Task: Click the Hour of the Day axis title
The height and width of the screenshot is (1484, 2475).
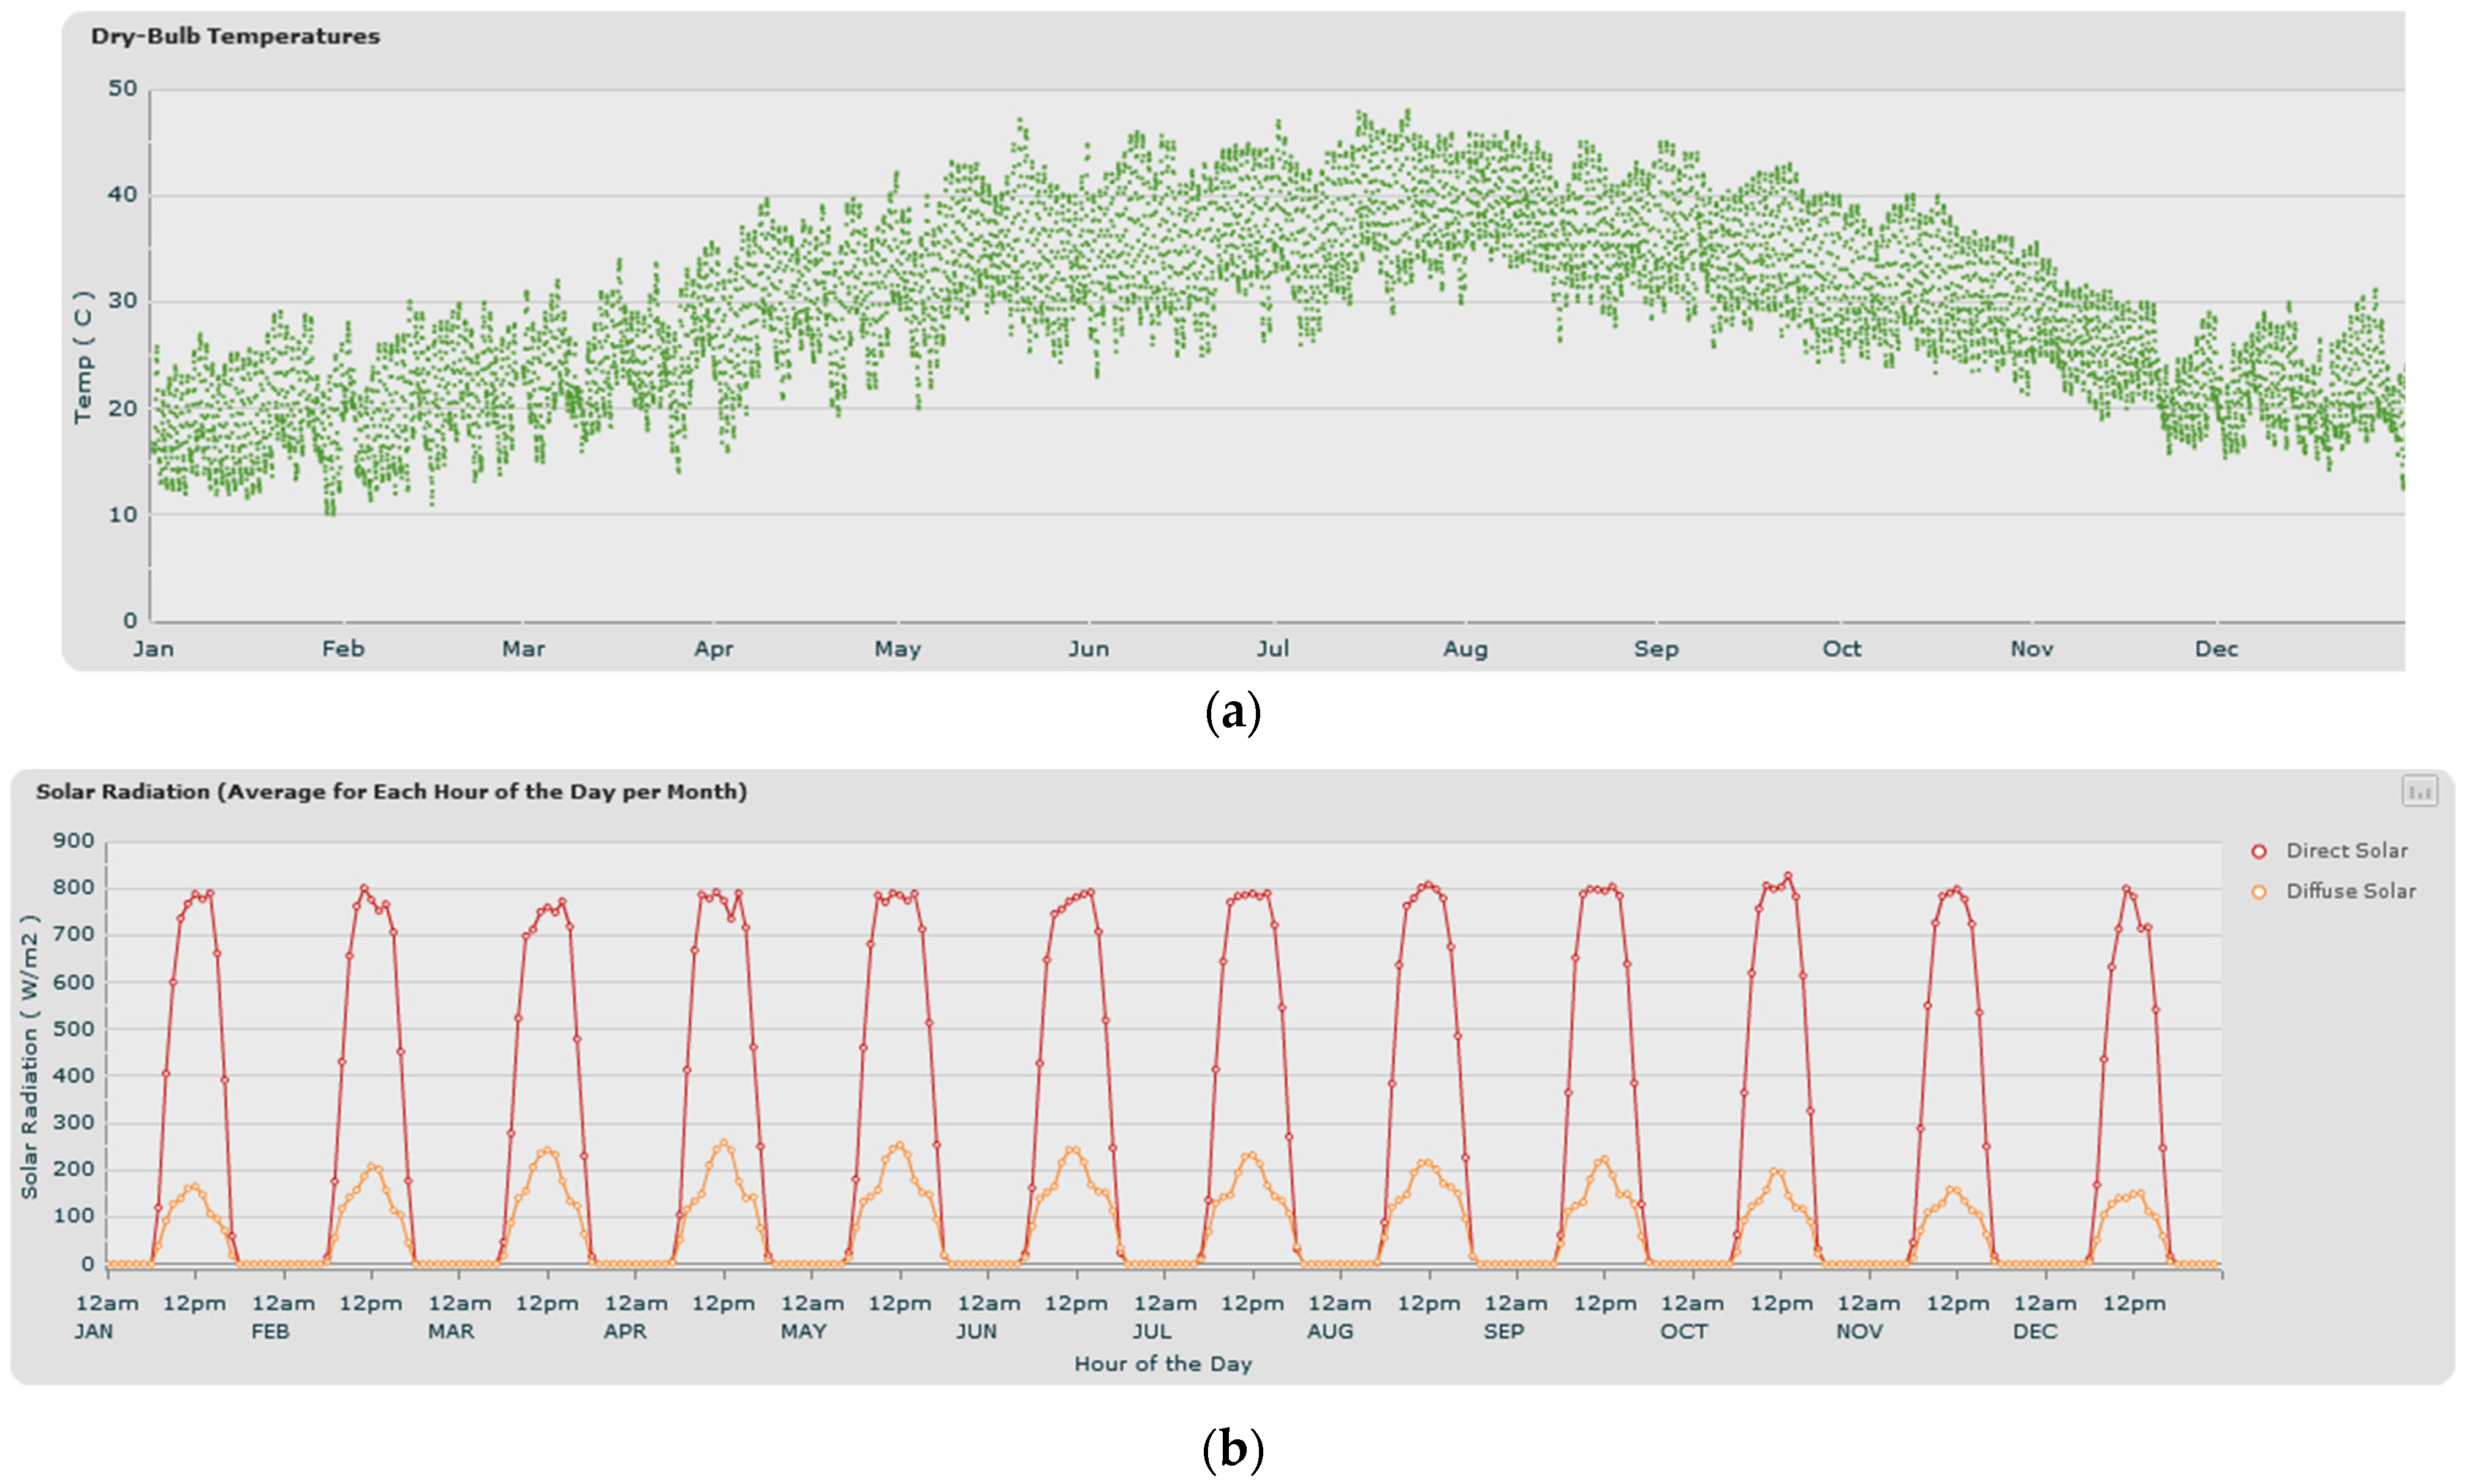Action: (x=1163, y=1364)
